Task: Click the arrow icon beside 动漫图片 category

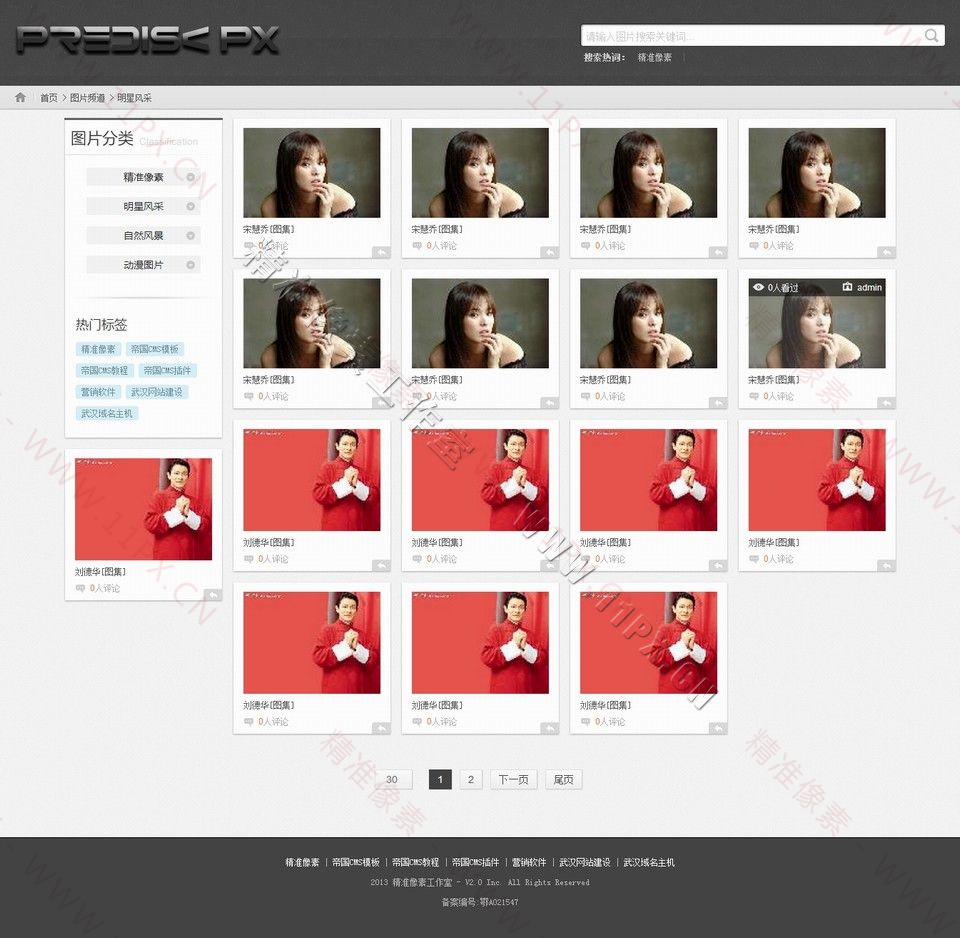Action: tap(190, 265)
